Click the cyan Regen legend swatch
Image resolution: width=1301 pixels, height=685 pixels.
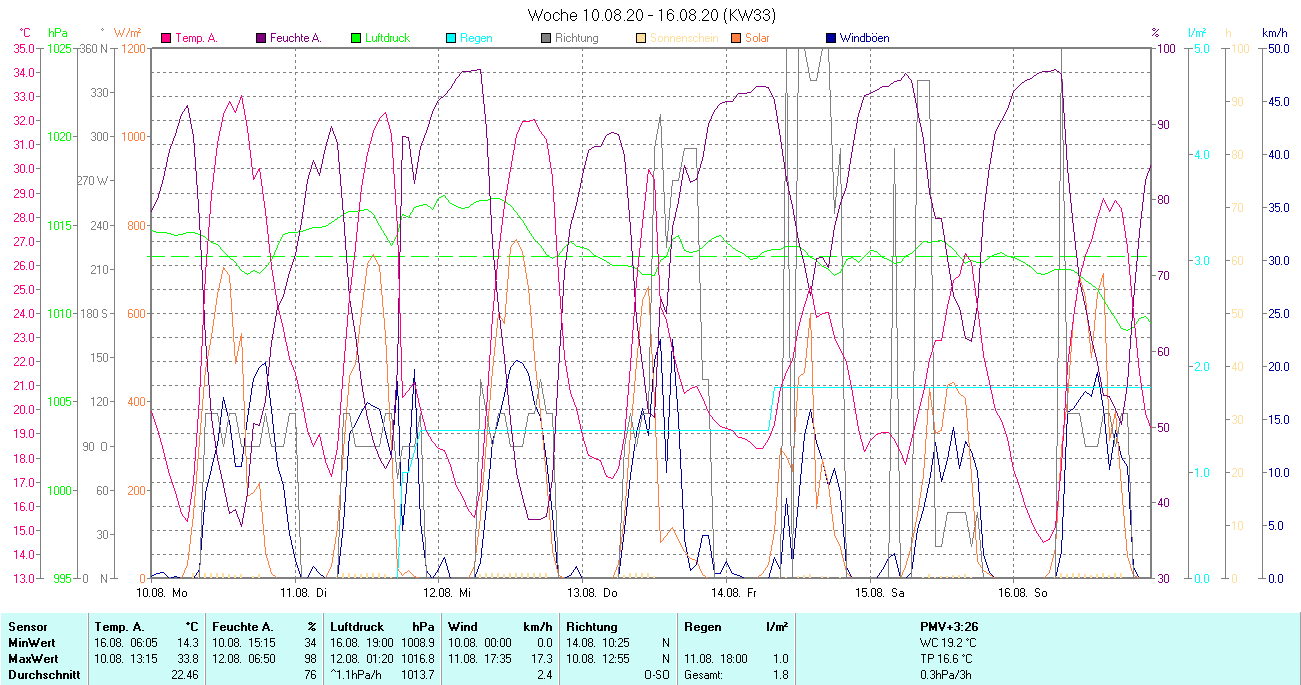[x=451, y=38]
